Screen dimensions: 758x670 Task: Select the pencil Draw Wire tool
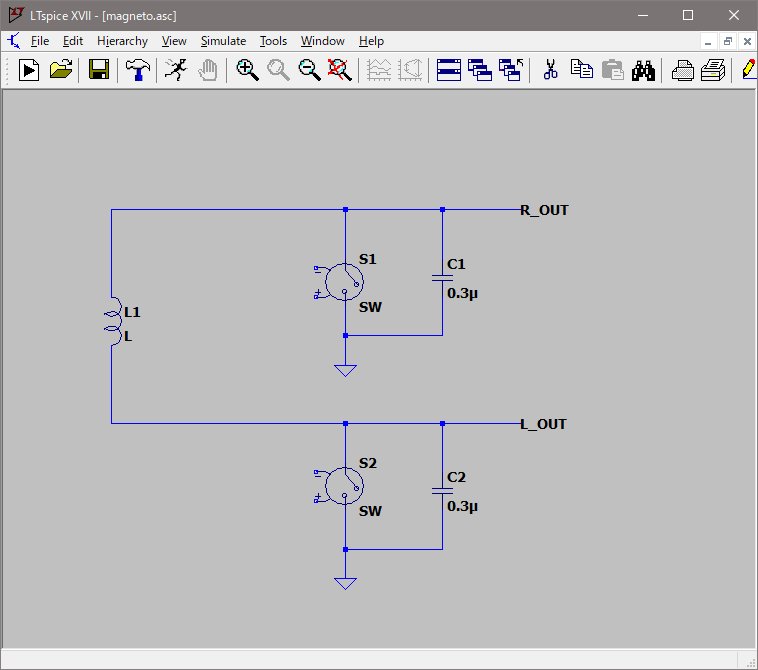click(747, 70)
